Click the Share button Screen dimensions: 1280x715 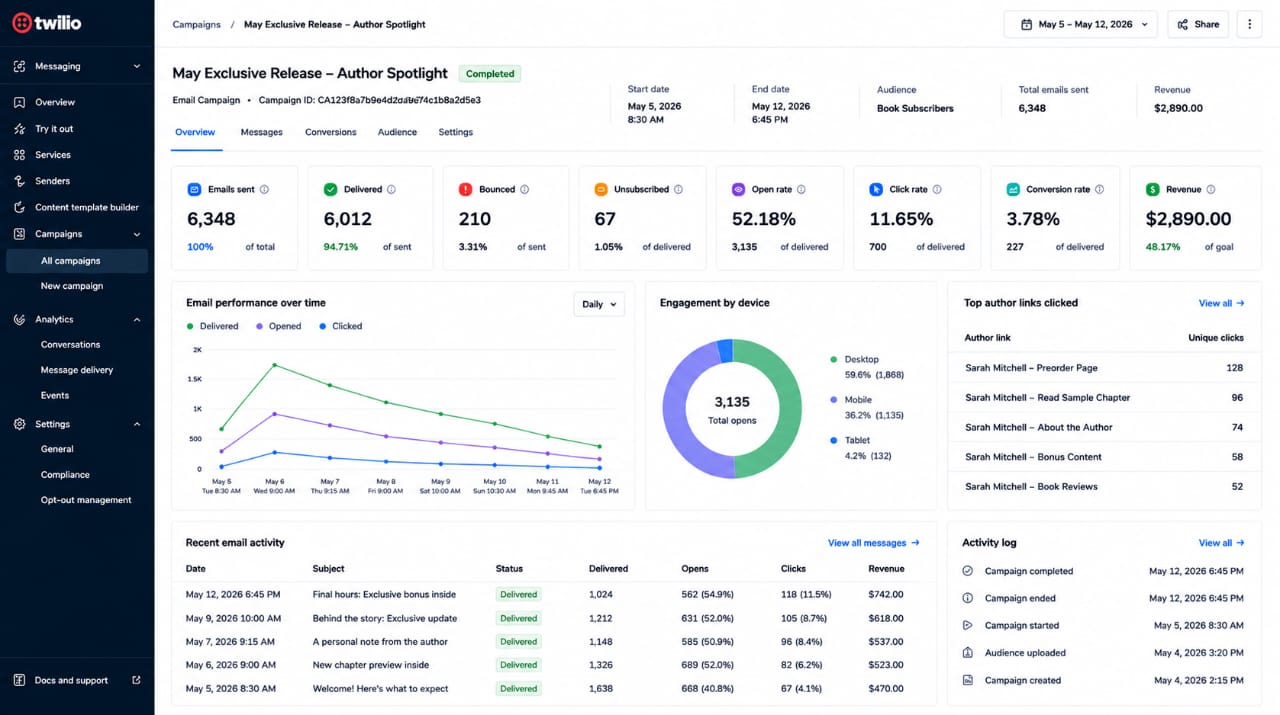1198,24
